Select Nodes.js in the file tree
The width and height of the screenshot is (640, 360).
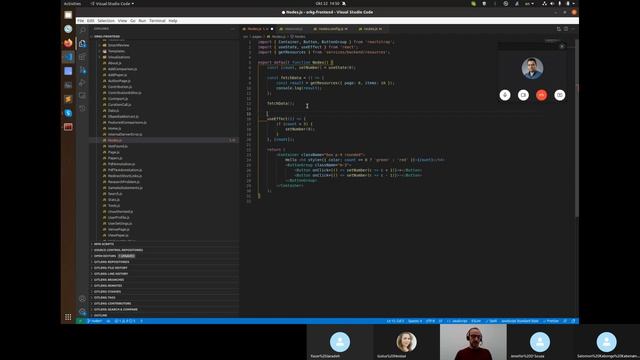pyautogui.click(x=164, y=140)
